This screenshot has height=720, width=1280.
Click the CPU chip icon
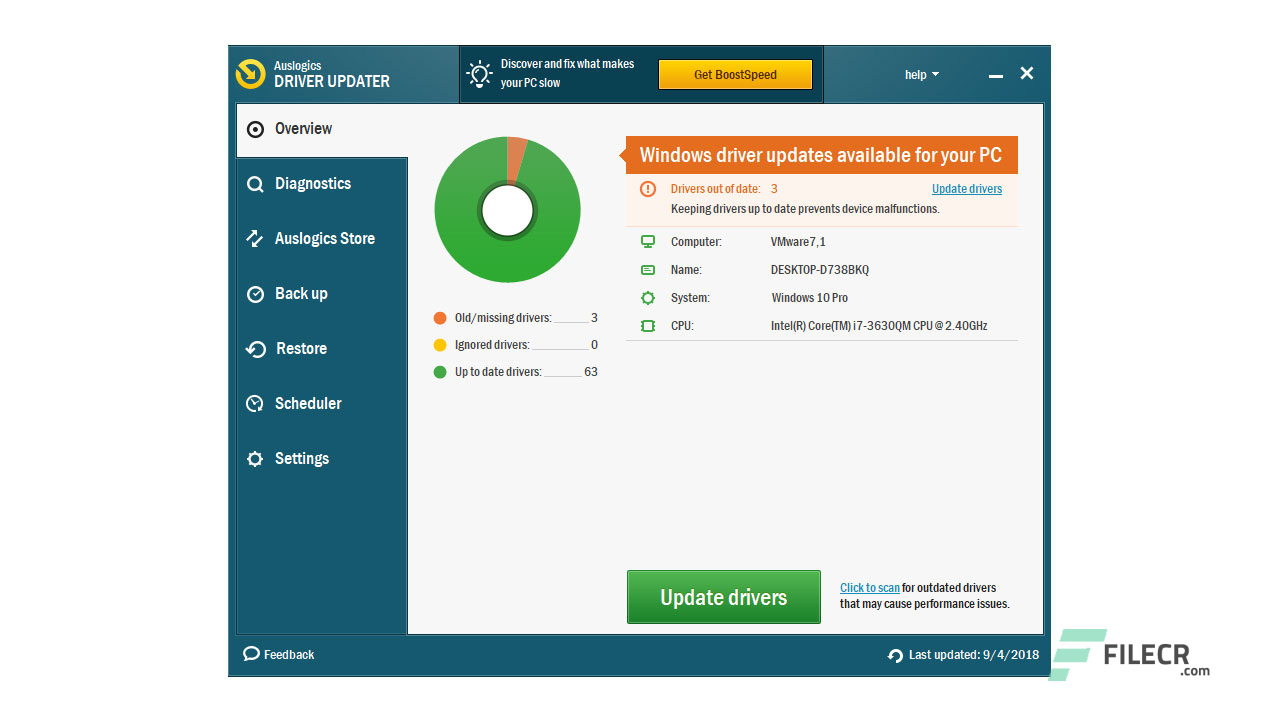pos(648,326)
